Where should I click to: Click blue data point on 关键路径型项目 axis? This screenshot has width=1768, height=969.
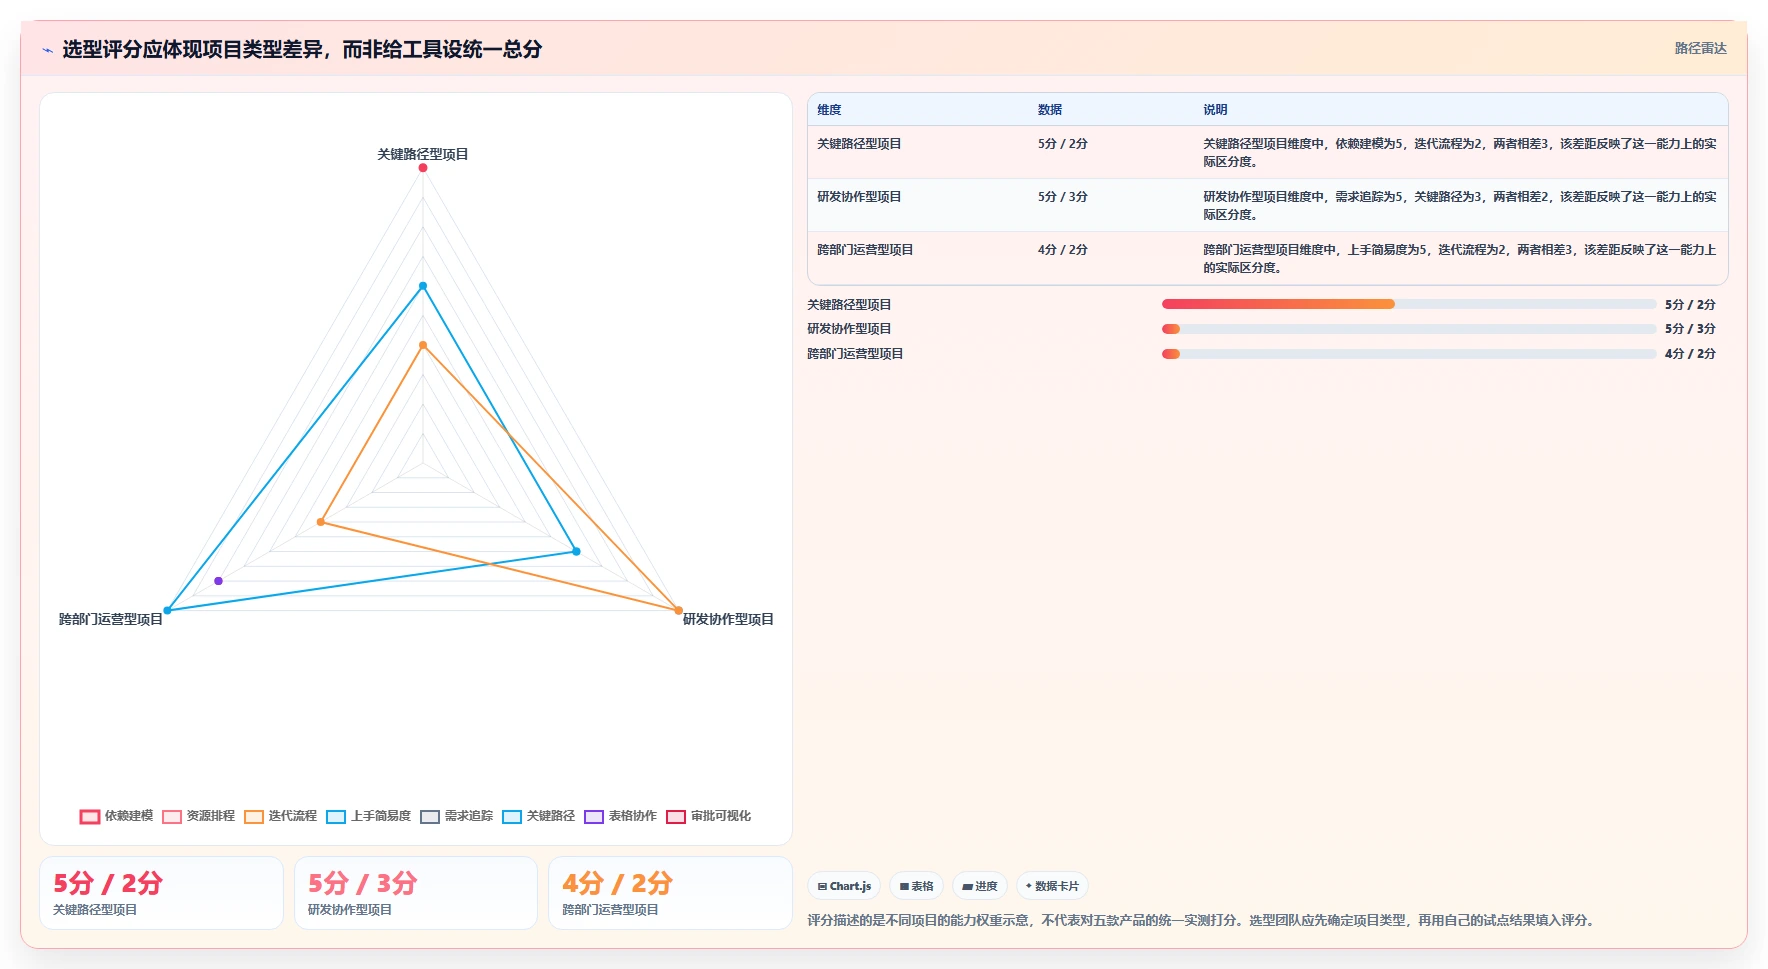click(x=423, y=286)
